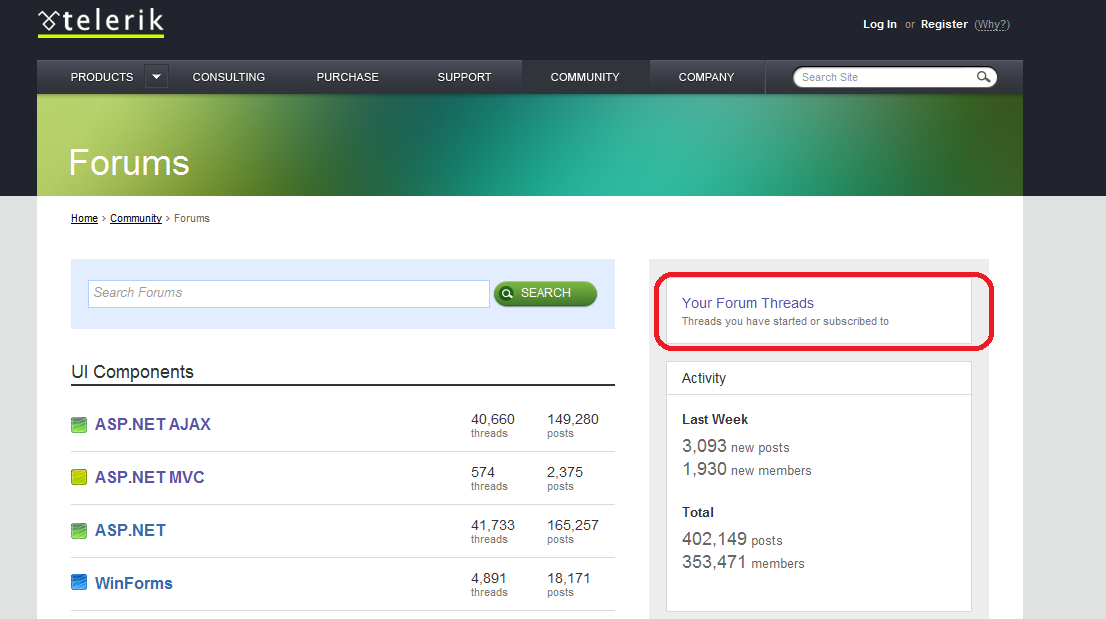Open the Purchase menu item
This screenshot has width=1106, height=619.
[x=347, y=77]
